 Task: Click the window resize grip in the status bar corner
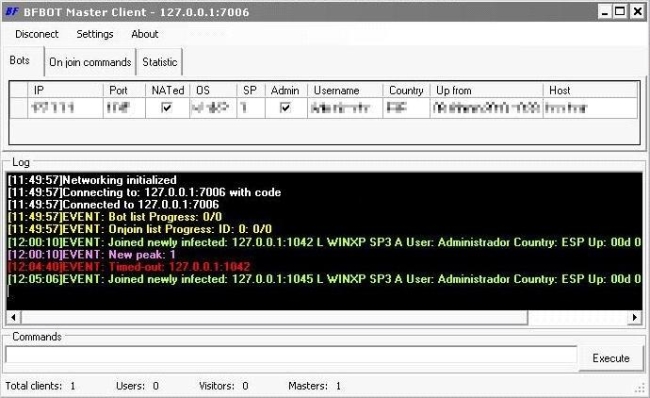point(640,388)
